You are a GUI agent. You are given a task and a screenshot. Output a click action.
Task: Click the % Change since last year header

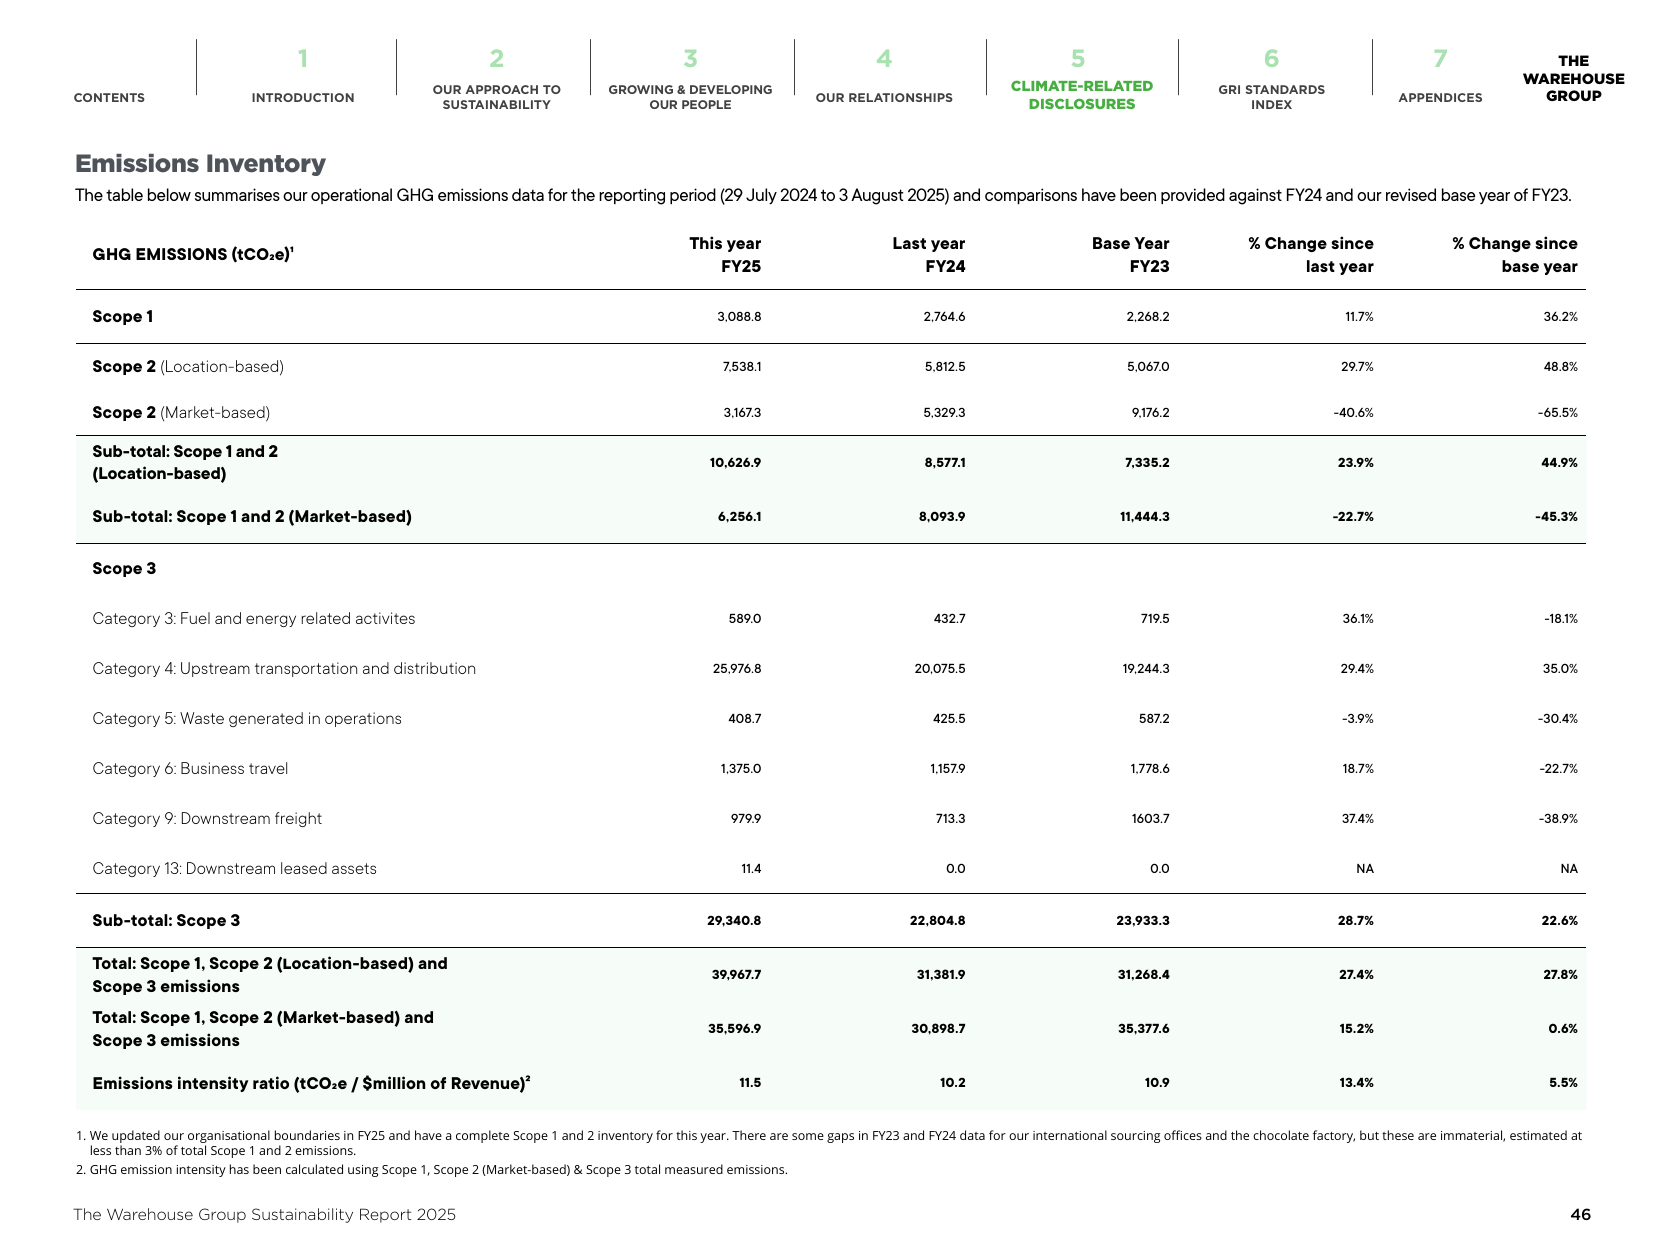1311,255
